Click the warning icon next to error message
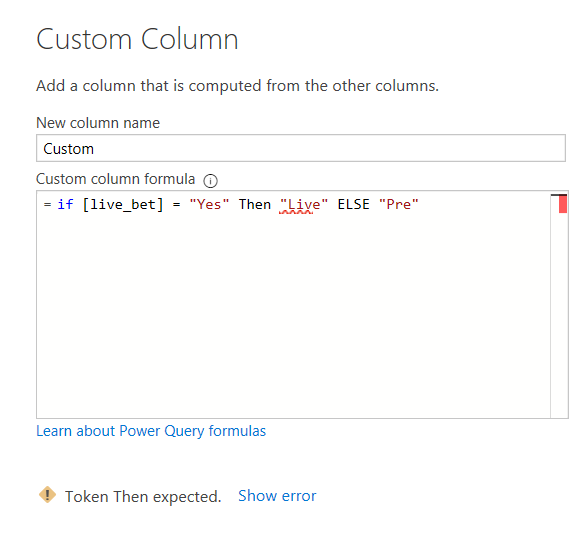This screenshot has width=573, height=542. coord(48,495)
